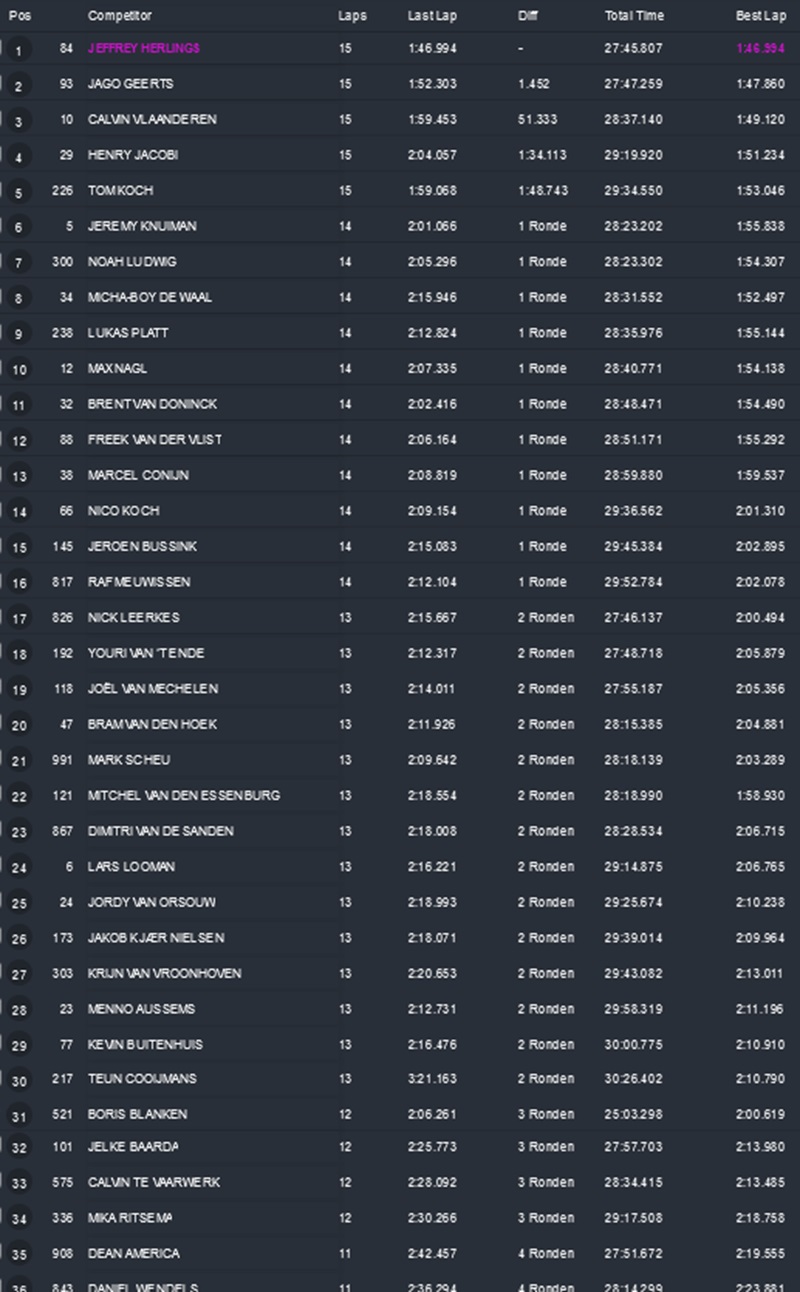Screen dimensions: 800x1292
Task: Click the position 5 circle badge
Action: (x=18, y=192)
